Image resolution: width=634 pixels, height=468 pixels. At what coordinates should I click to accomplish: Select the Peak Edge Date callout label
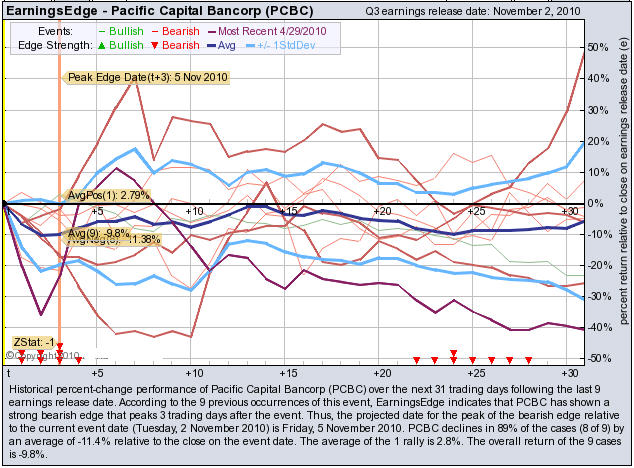pyautogui.click(x=147, y=77)
